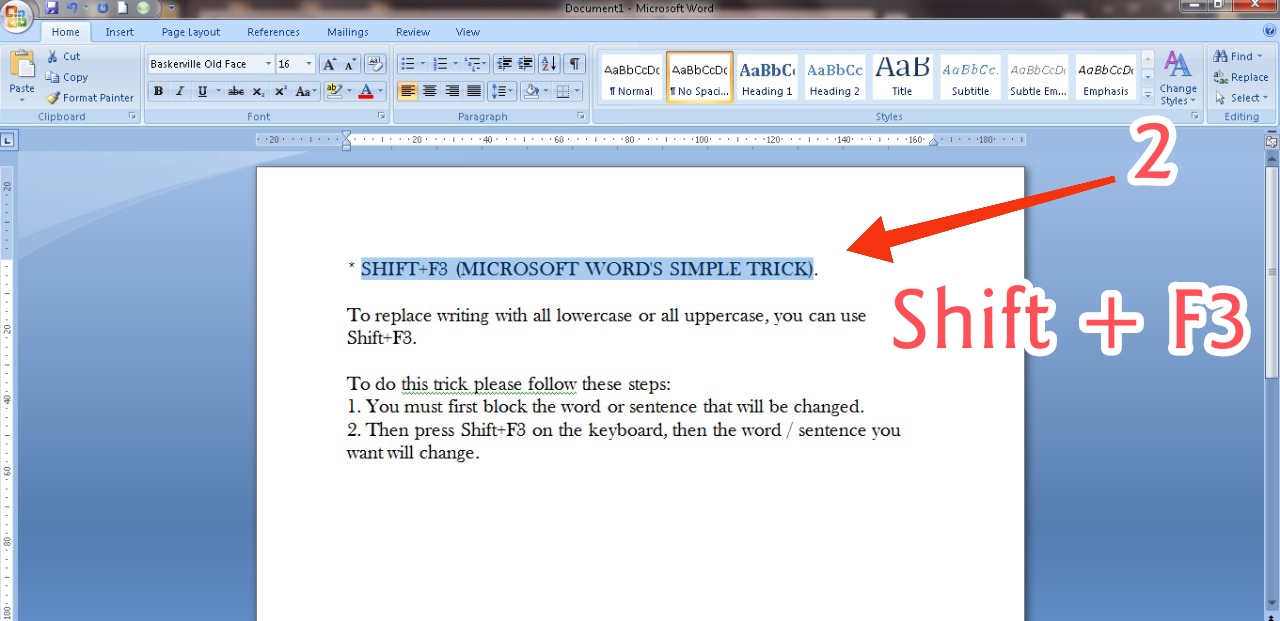Open the Customize Quick Access Toolbar dropdown
Image resolution: width=1280 pixels, height=621 pixels.
[x=172, y=8]
